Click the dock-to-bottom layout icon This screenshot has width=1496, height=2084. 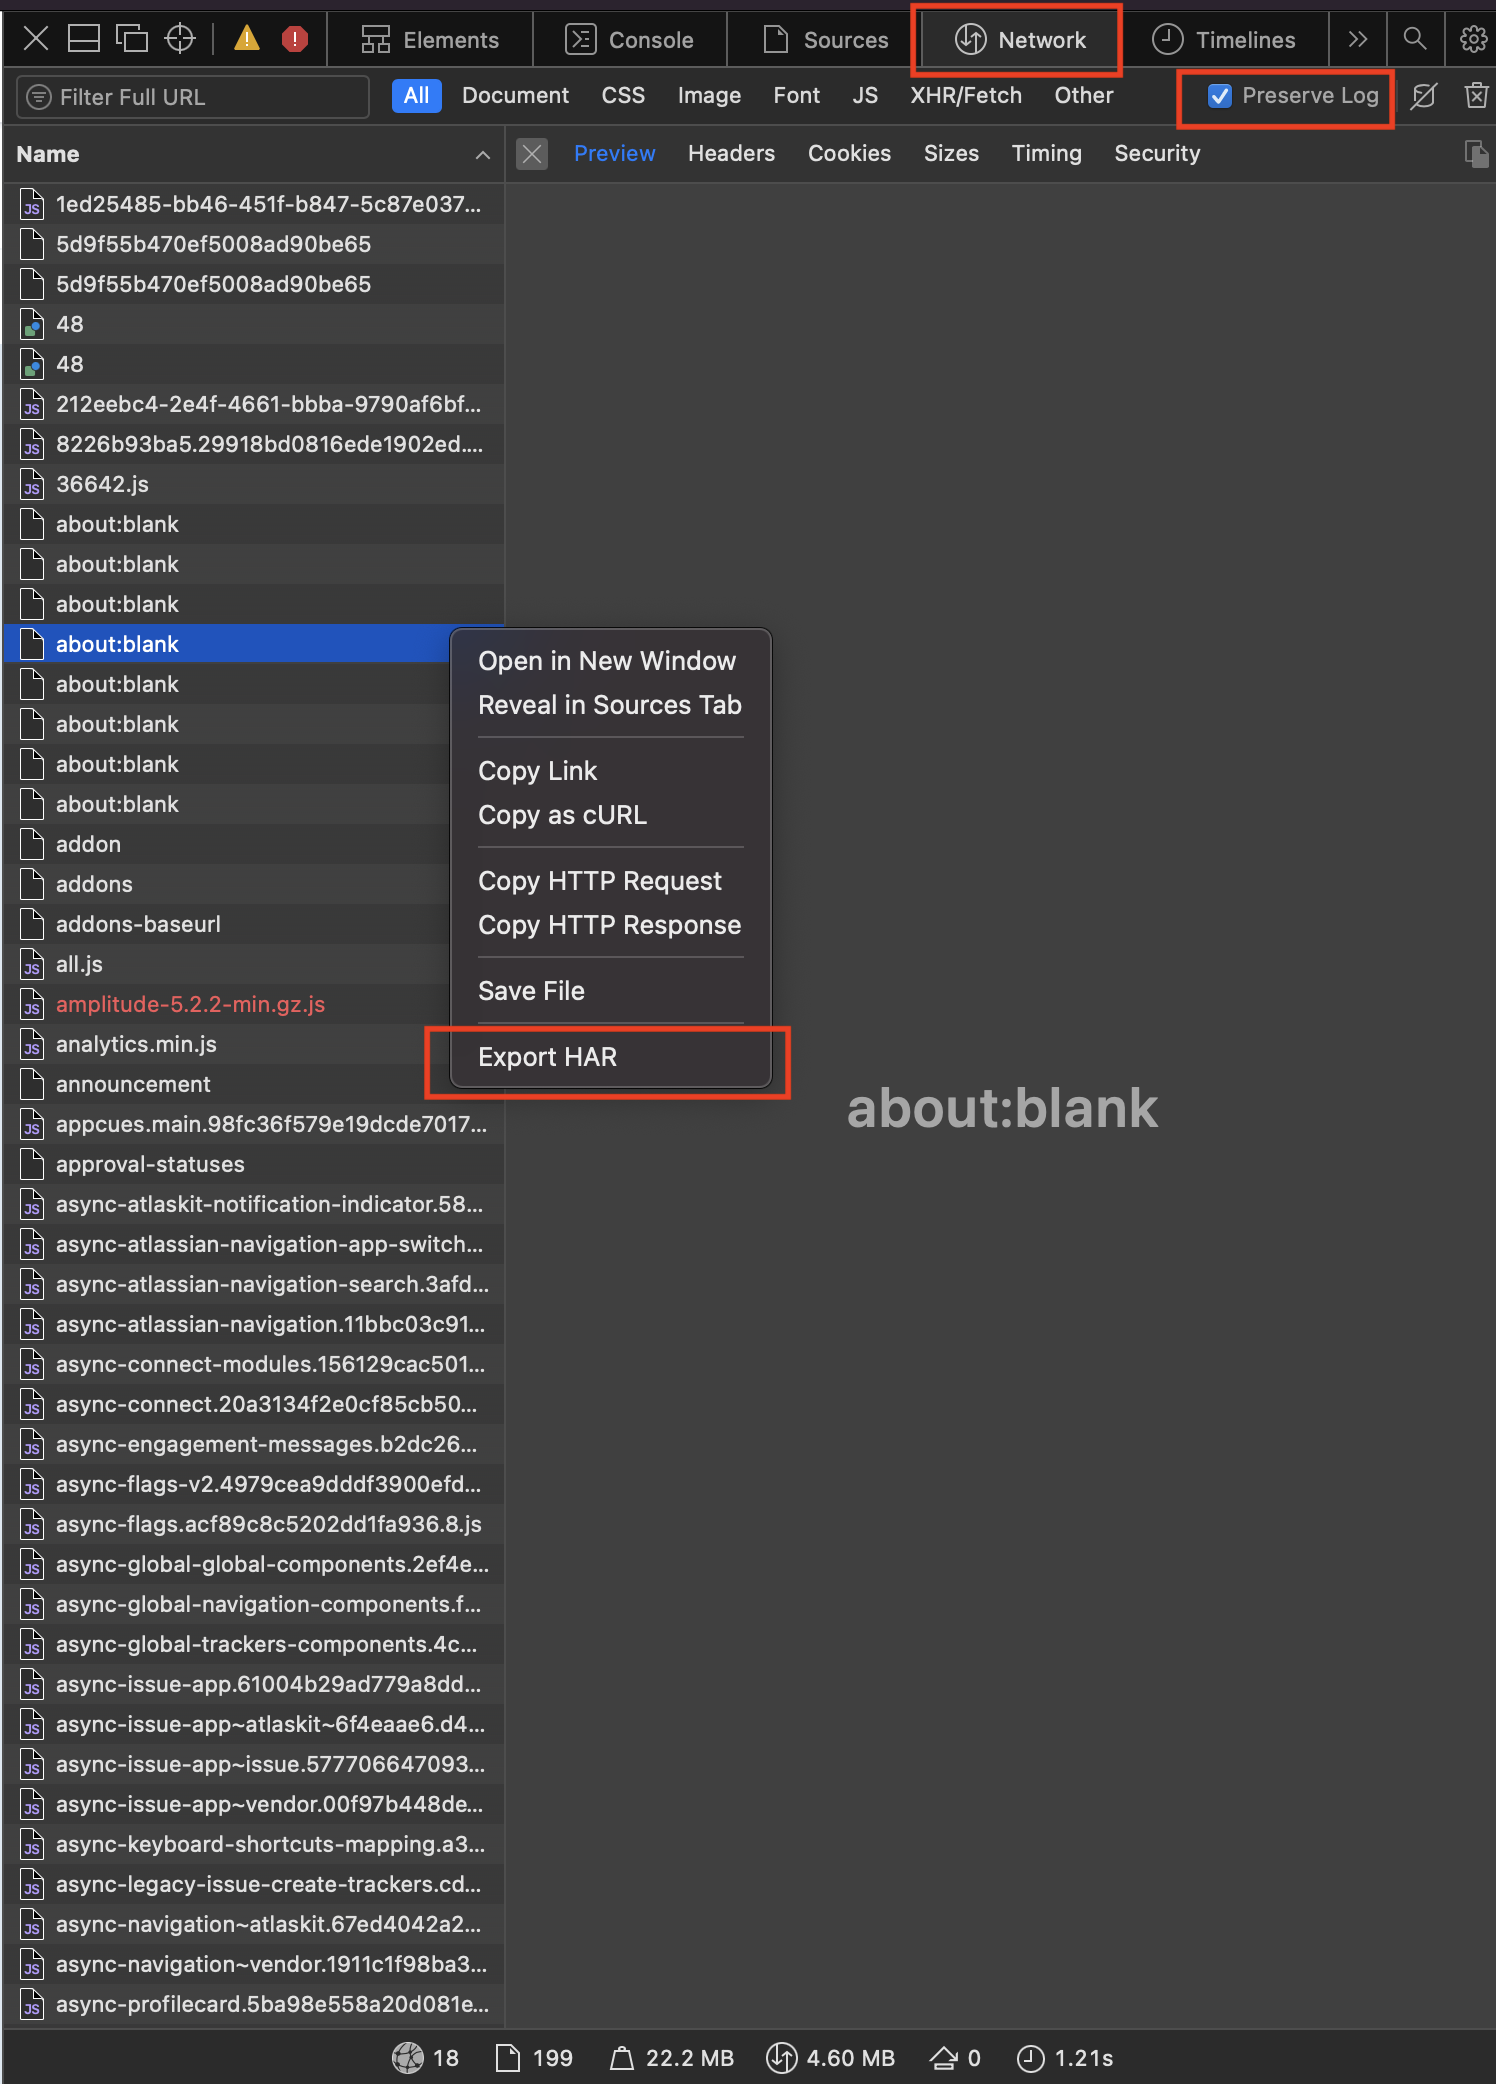click(x=83, y=39)
